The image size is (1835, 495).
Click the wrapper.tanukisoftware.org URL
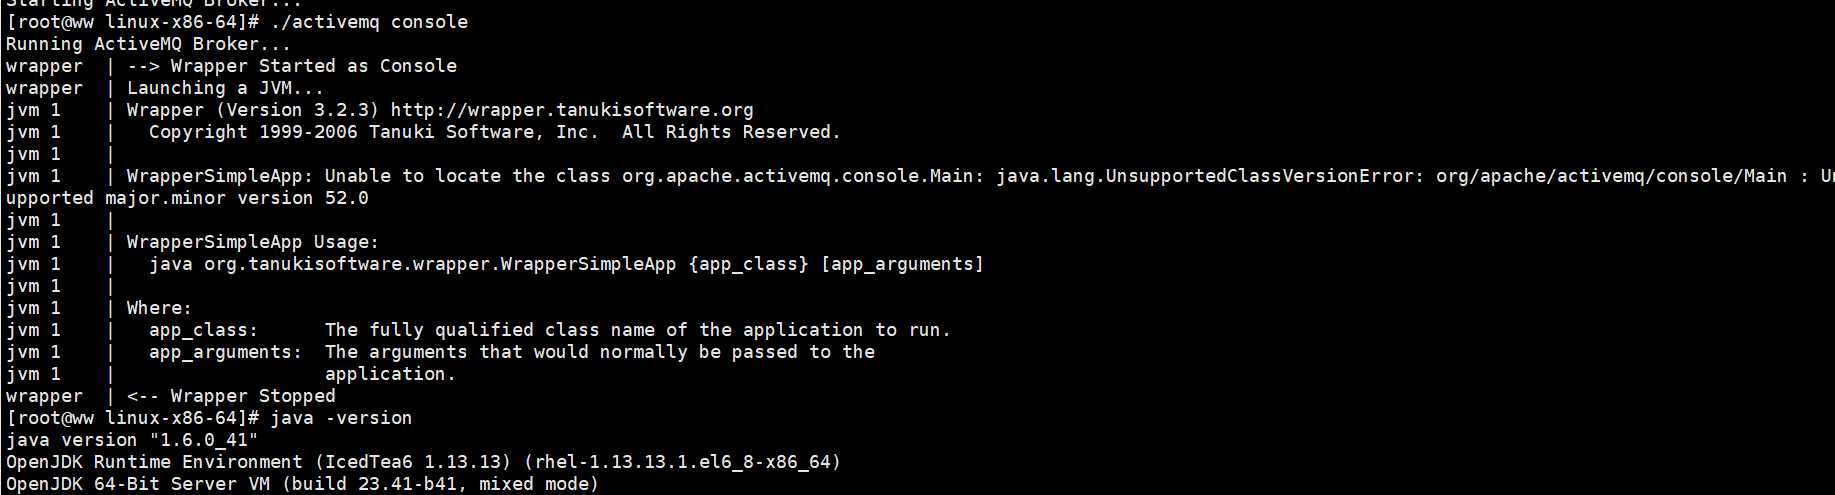(x=572, y=110)
